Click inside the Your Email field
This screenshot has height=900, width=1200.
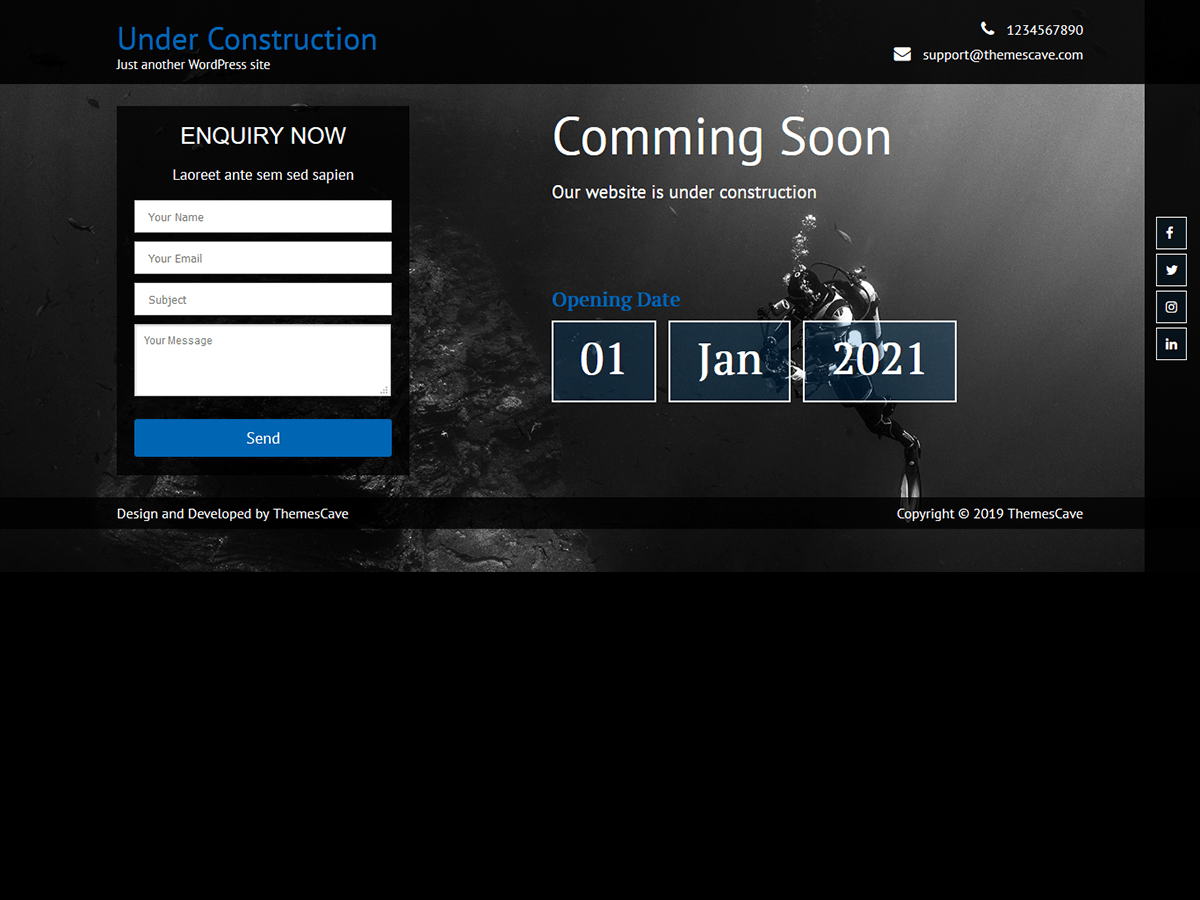pyautogui.click(x=262, y=257)
